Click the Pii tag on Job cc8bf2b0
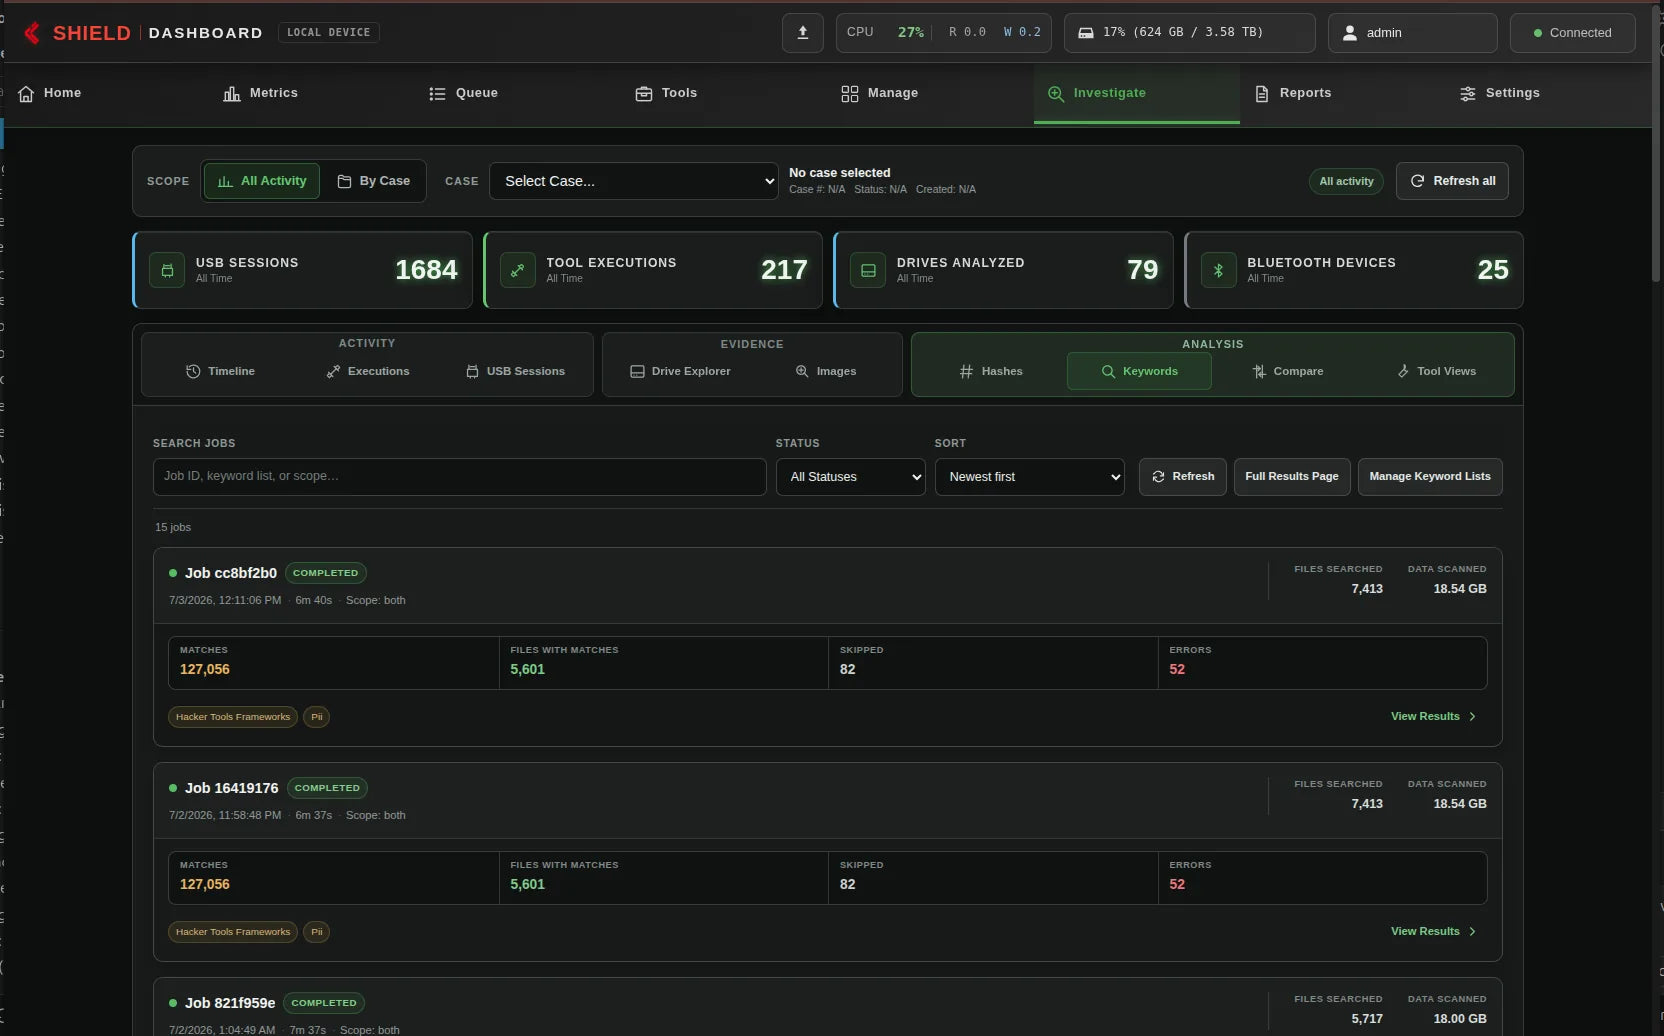Viewport: 1664px width, 1036px height. pos(316,717)
